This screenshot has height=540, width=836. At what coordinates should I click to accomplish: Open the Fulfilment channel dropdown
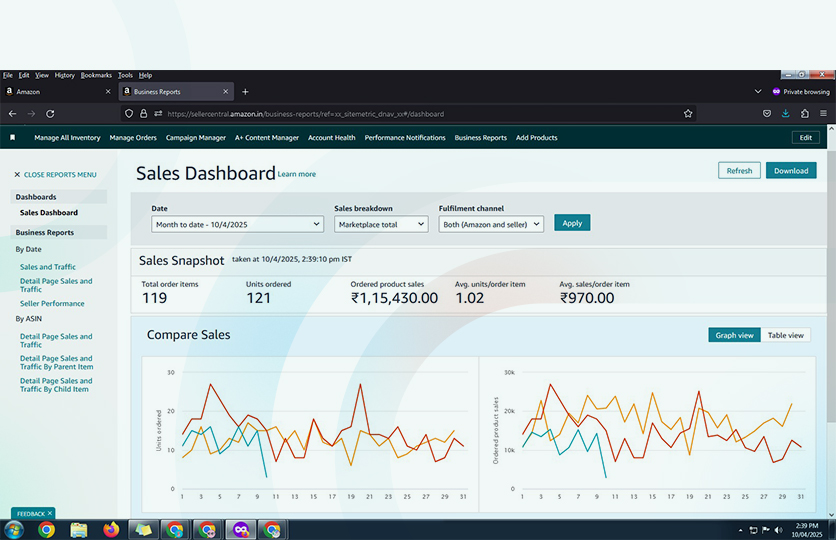point(491,224)
